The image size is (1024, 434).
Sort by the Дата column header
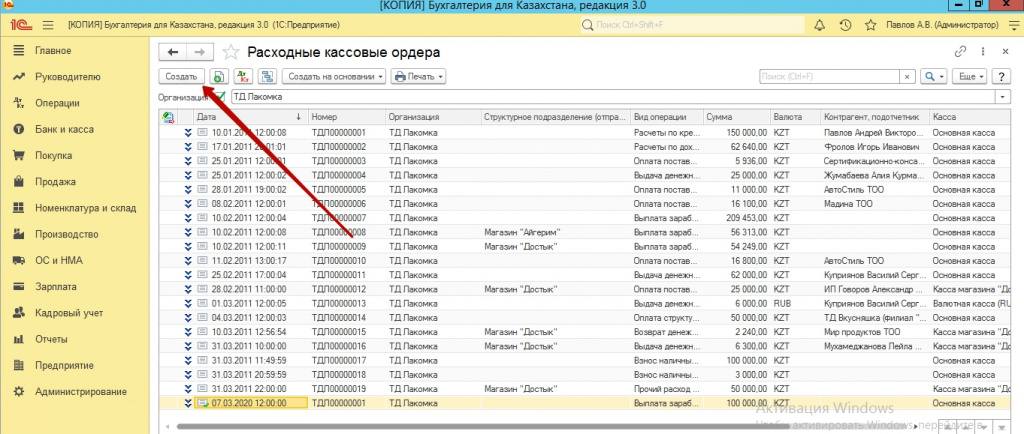(x=251, y=117)
